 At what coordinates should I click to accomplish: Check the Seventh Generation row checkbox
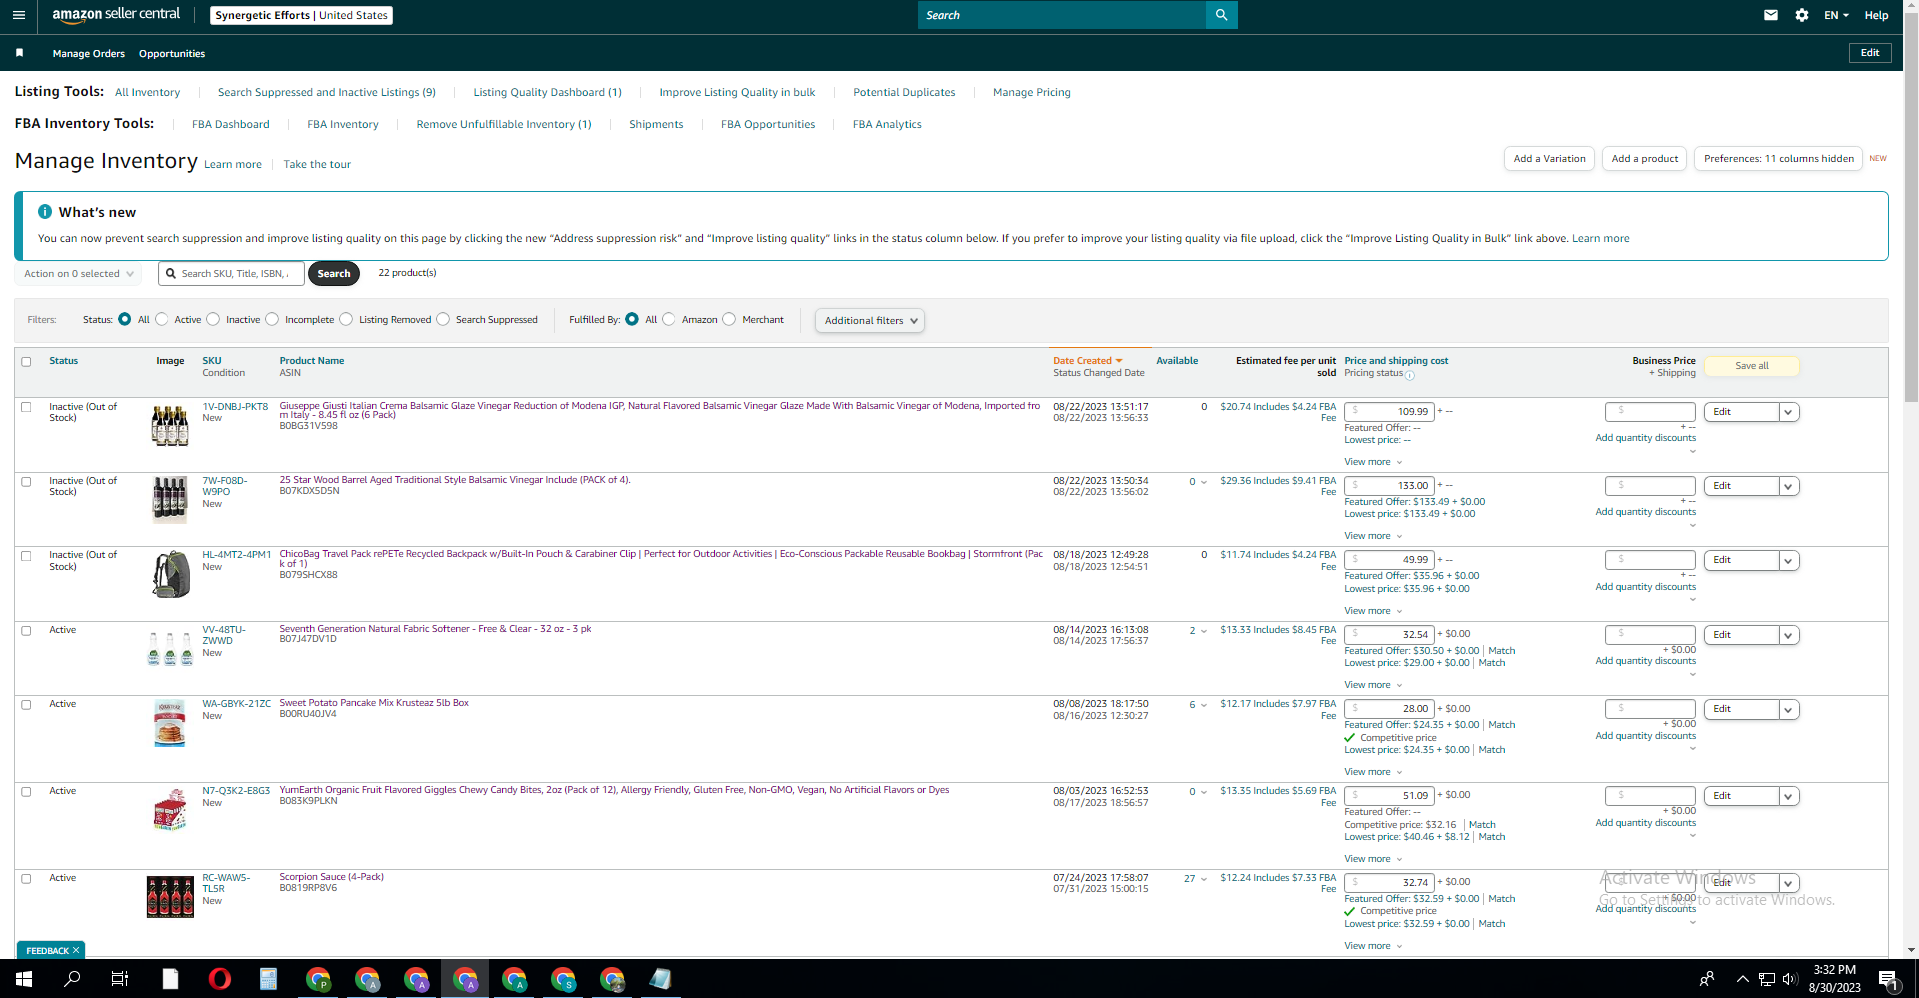[x=26, y=630]
